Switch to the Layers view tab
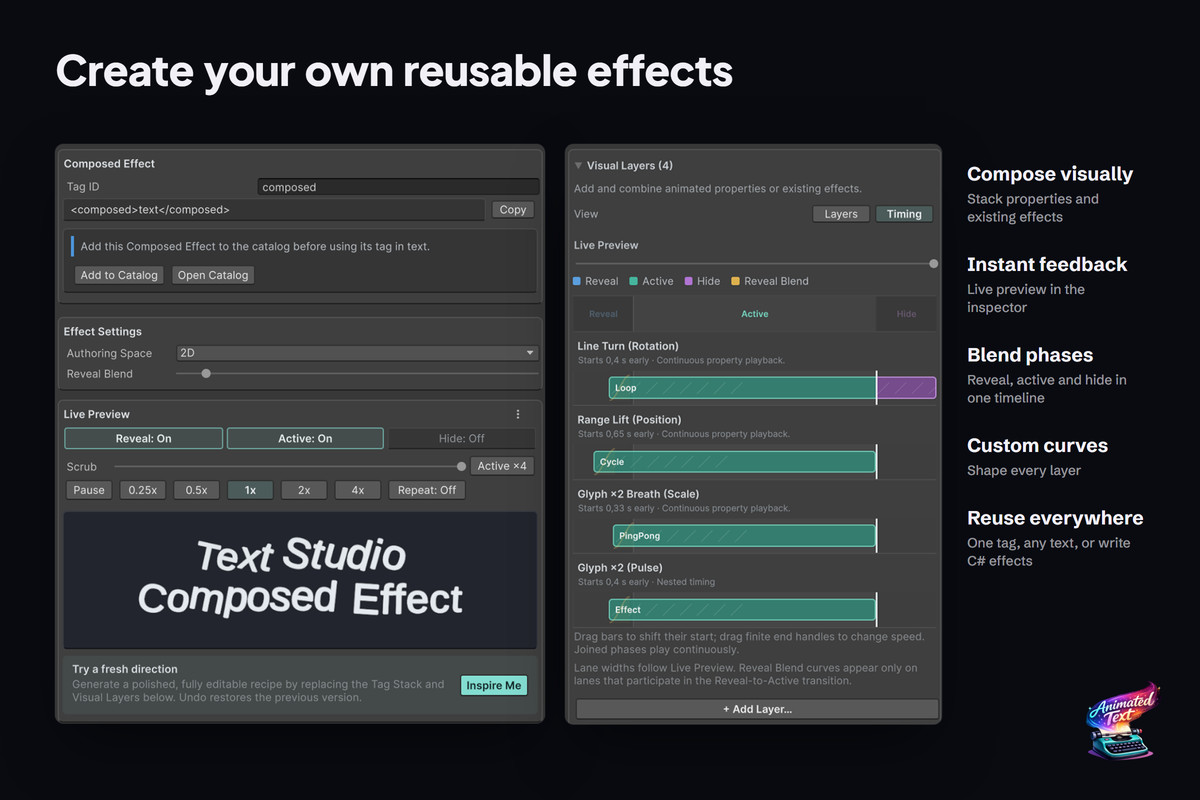This screenshot has width=1200, height=800. click(841, 214)
